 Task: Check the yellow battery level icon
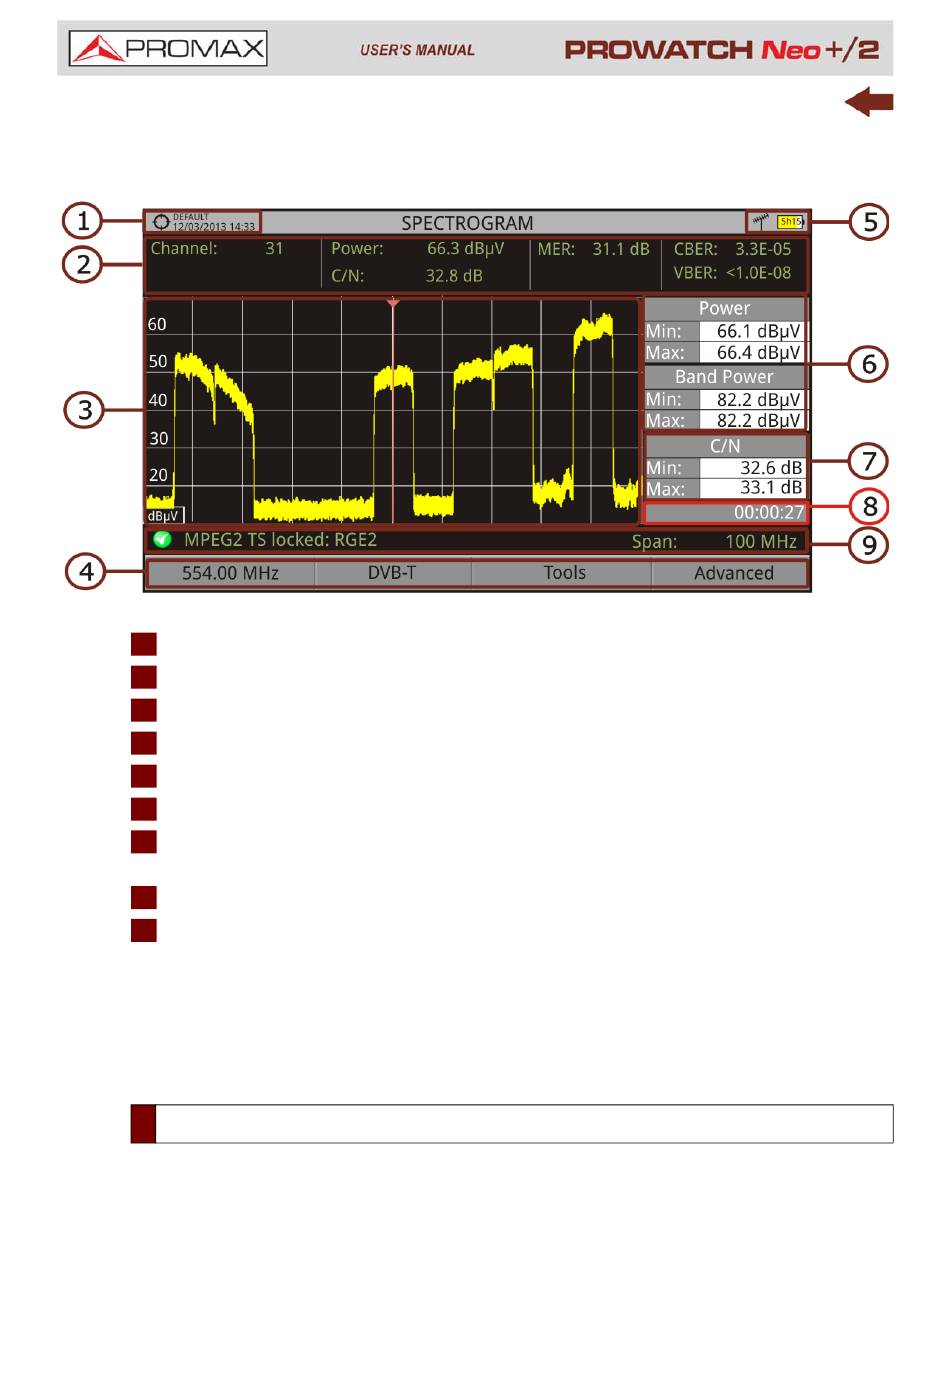coord(791,222)
